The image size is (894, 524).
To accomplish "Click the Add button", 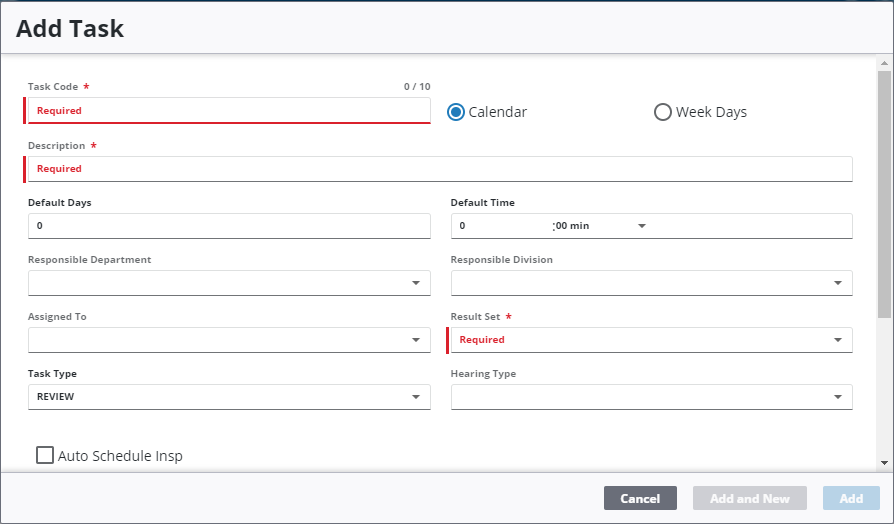I will (x=851, y=498).
